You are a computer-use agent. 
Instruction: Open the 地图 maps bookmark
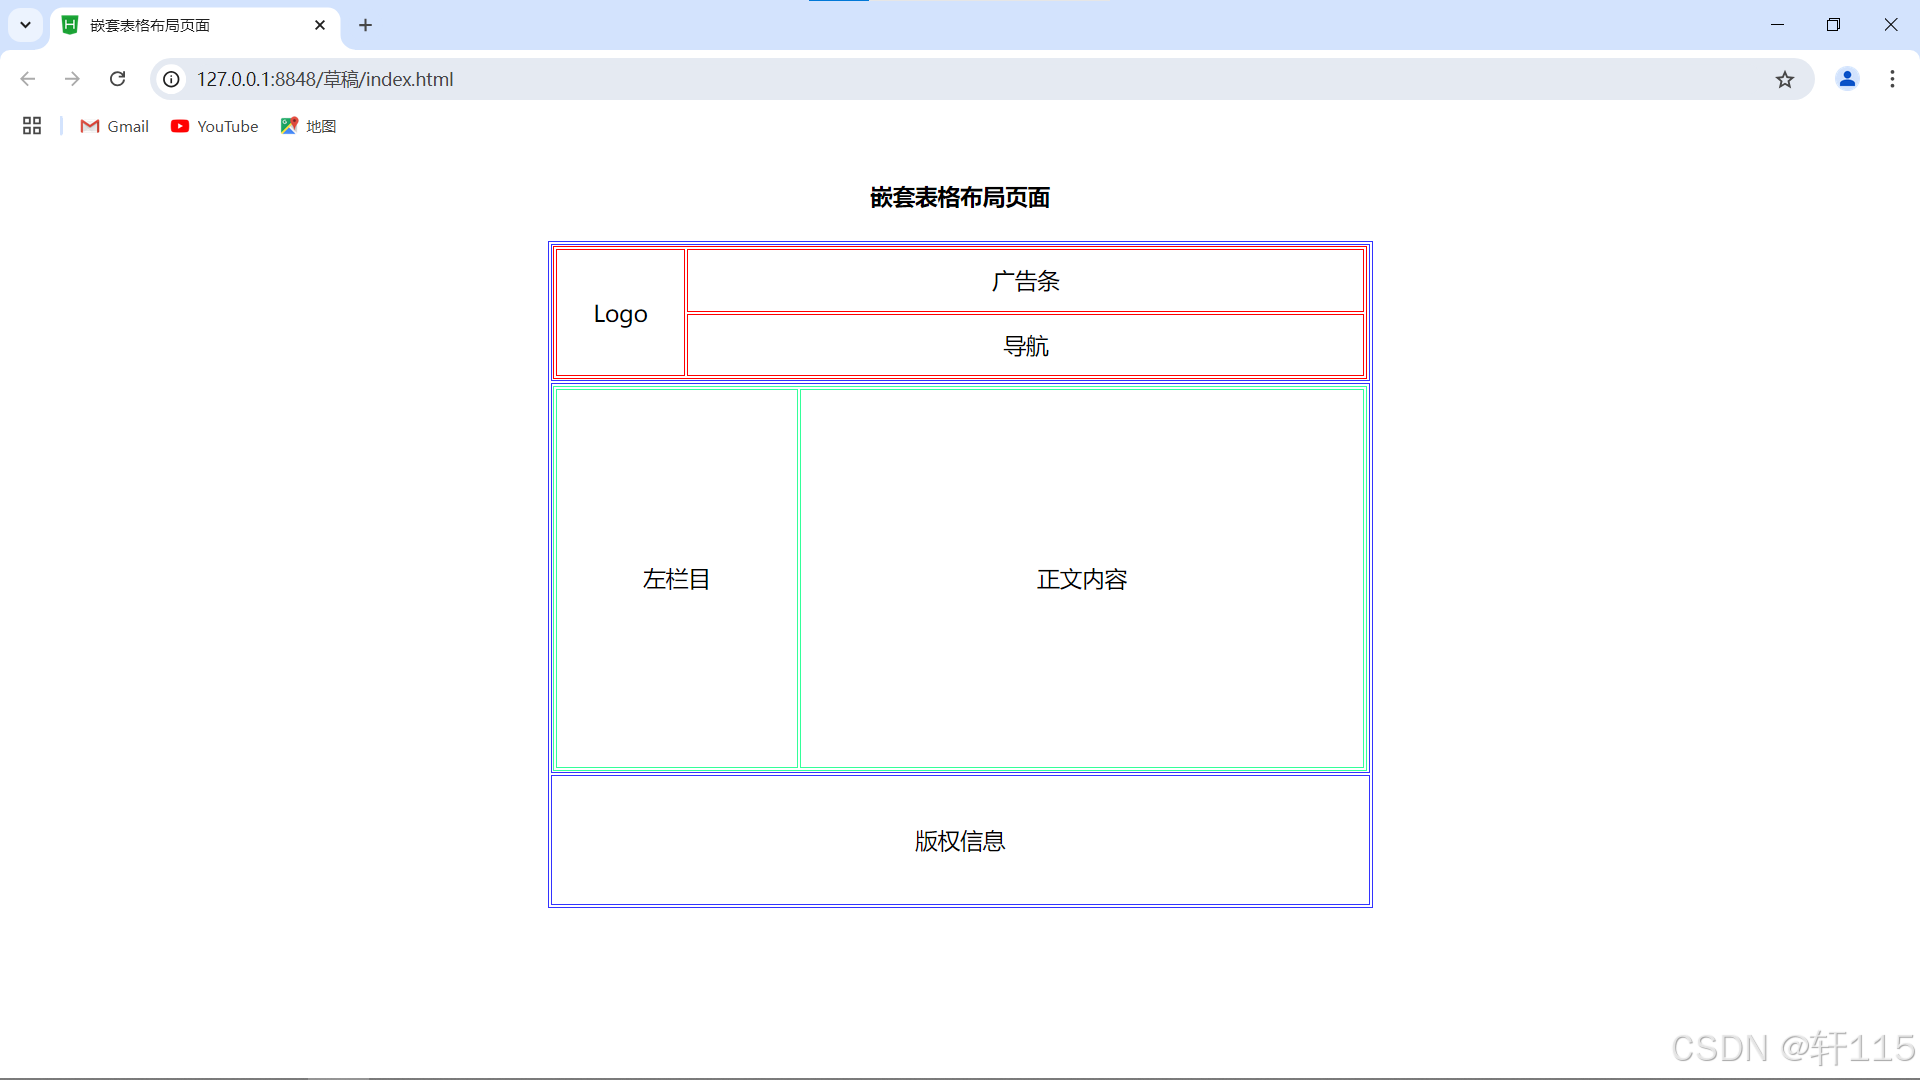point(309,126)
